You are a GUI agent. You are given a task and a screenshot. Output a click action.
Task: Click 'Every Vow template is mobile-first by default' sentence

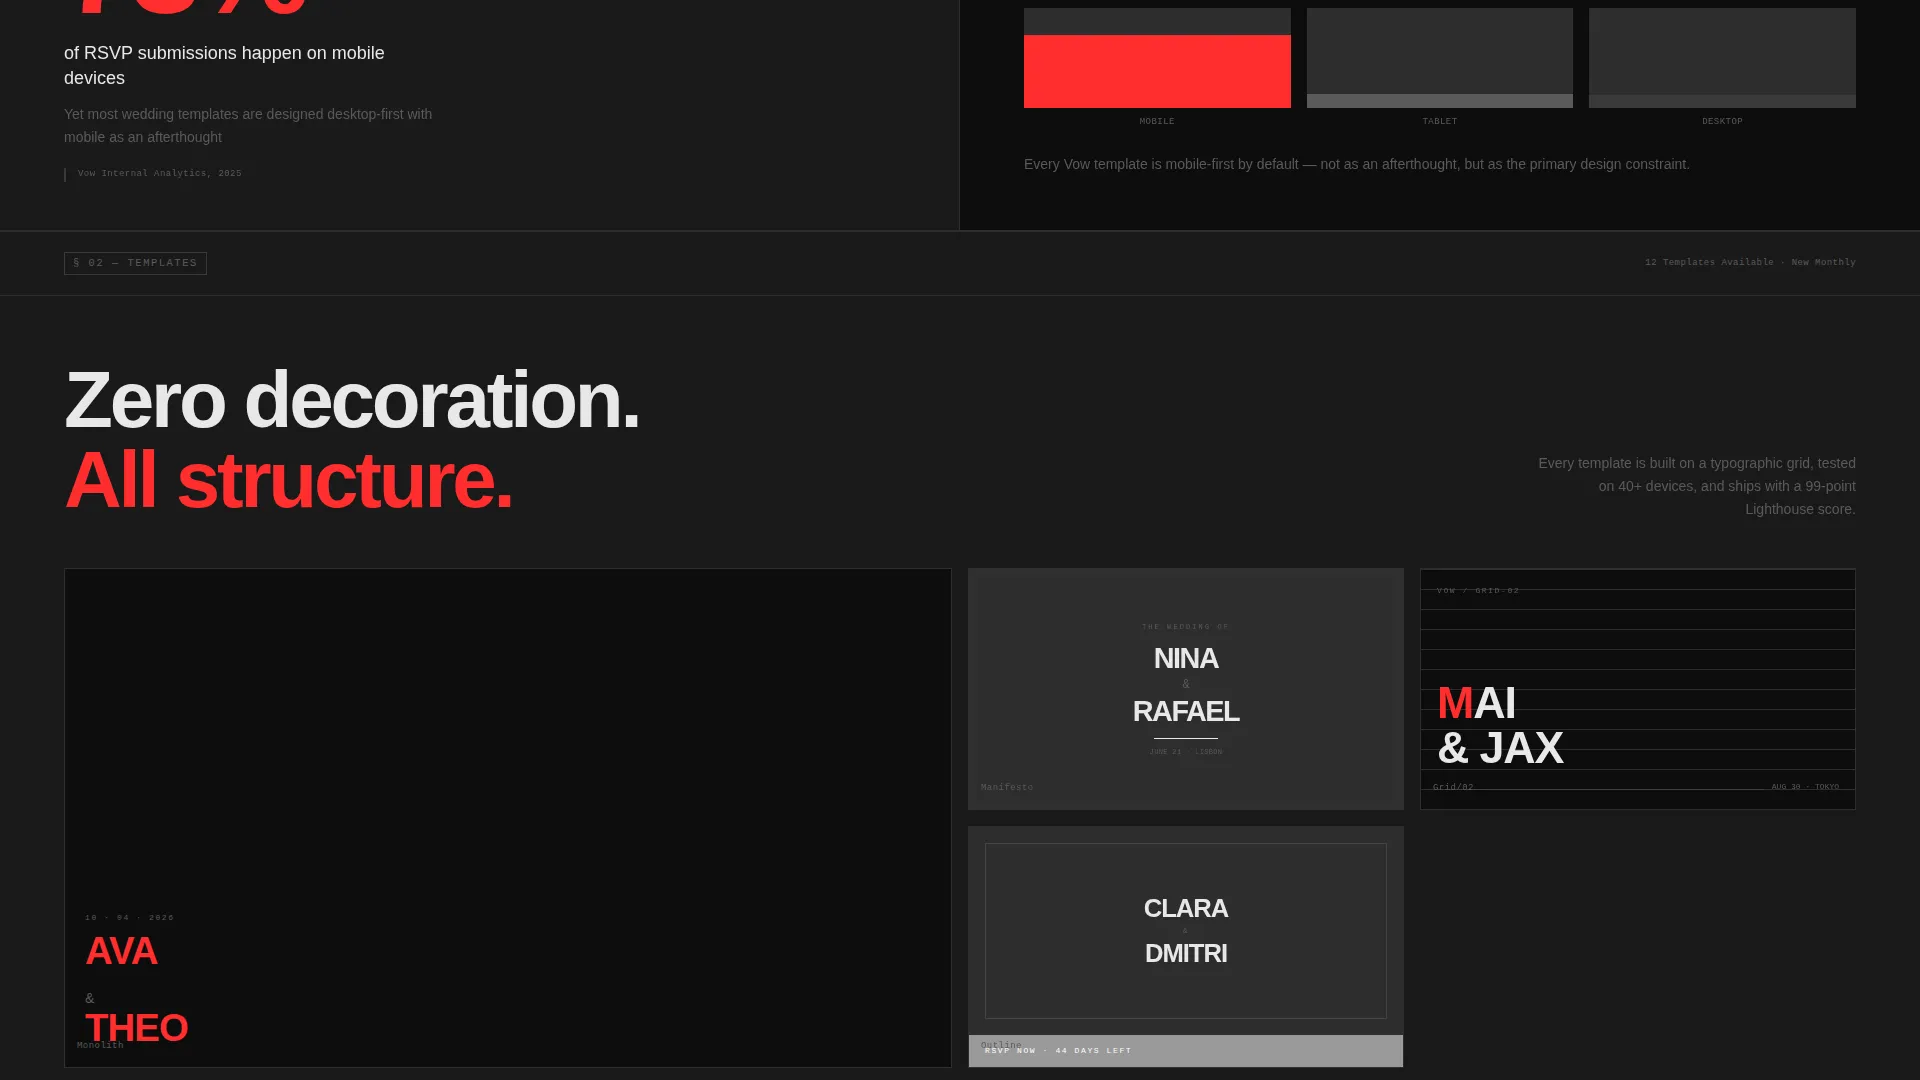coord(1357,164)
